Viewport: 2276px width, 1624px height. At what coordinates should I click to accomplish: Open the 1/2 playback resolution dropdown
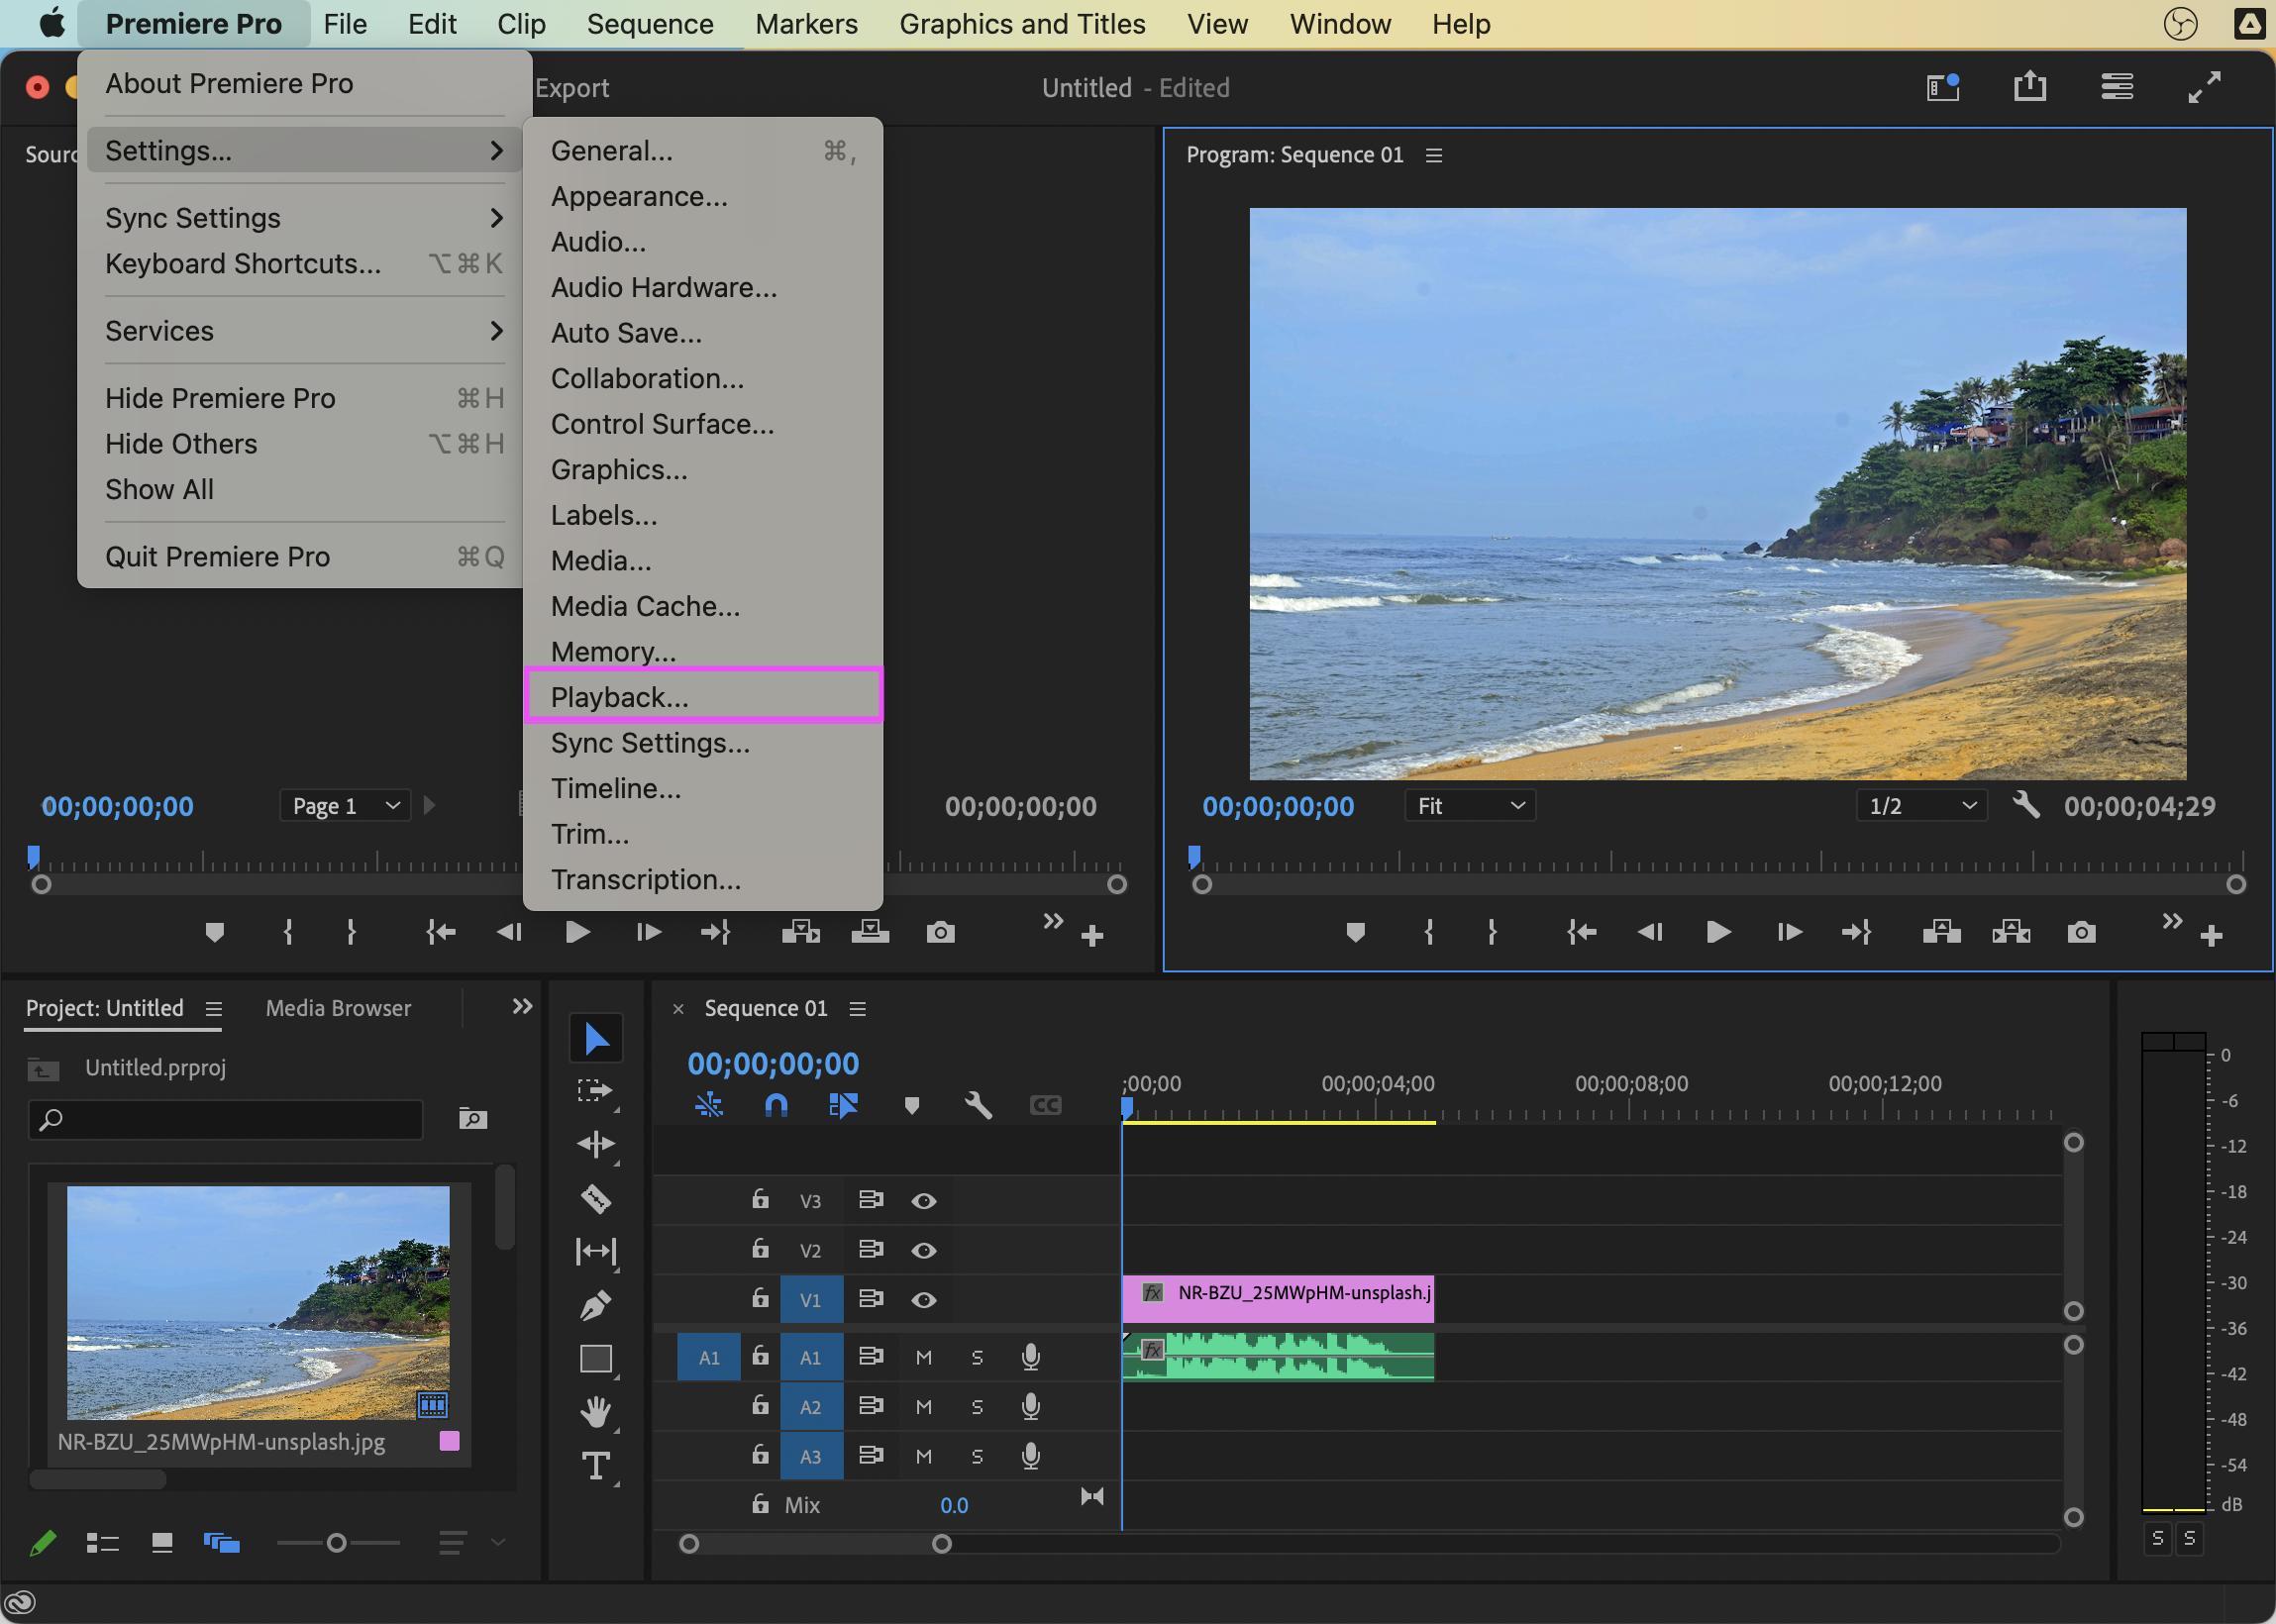(1921, 806)
